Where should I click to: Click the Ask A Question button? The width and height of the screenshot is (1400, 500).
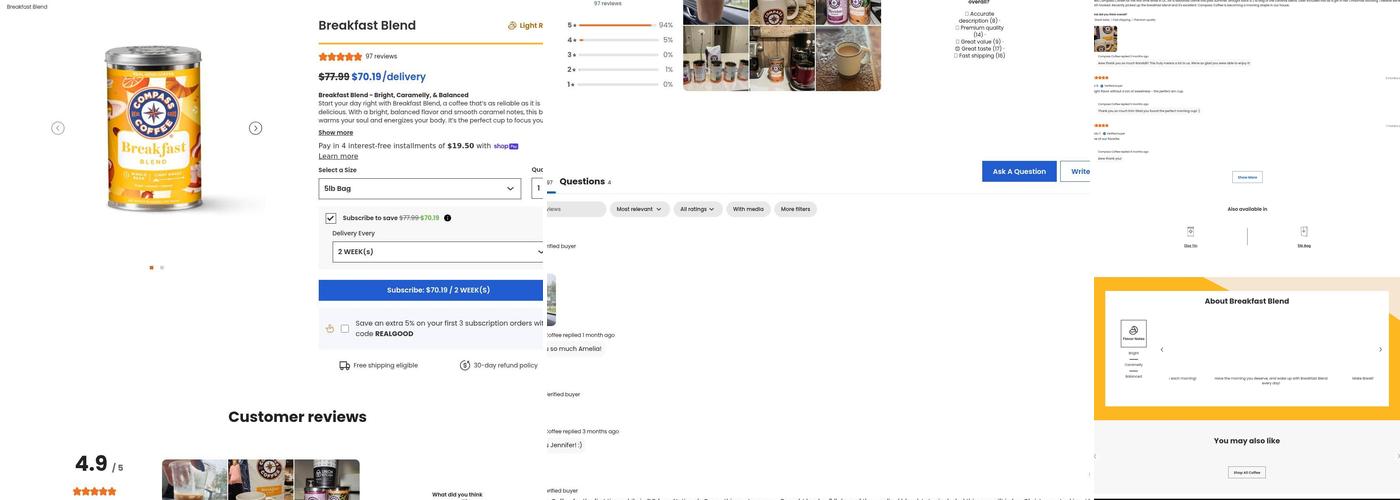click(1019, 171)
